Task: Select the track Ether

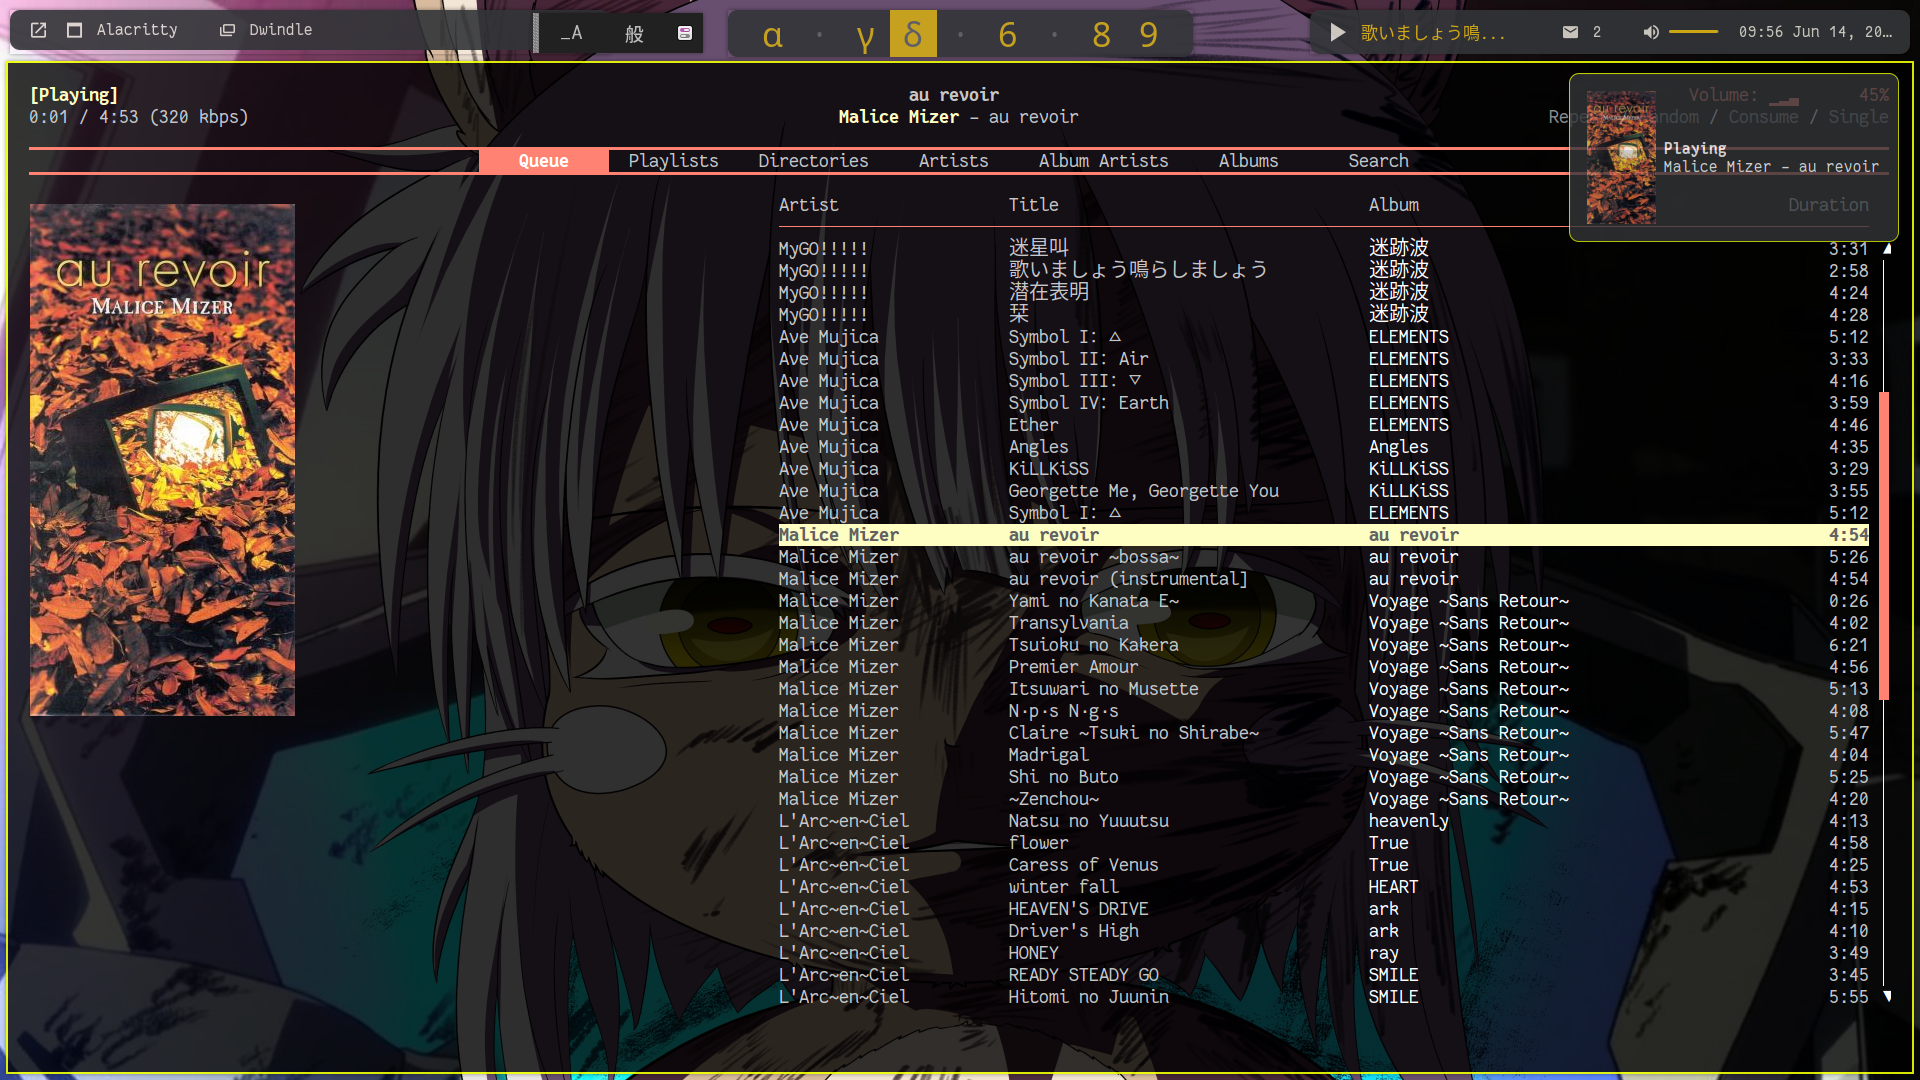Action: tap(1323, 425)
